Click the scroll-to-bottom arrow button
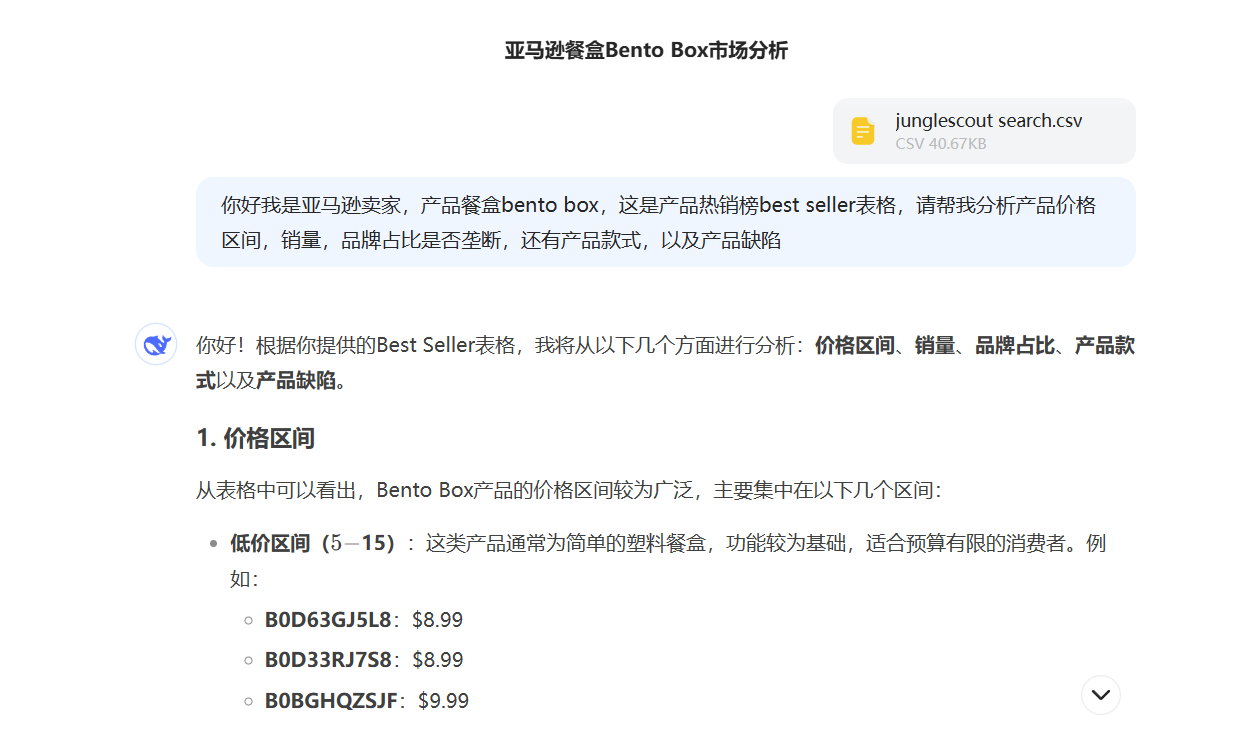Viewport: 1250px width, 729px height. click(x=1101, y=695)
